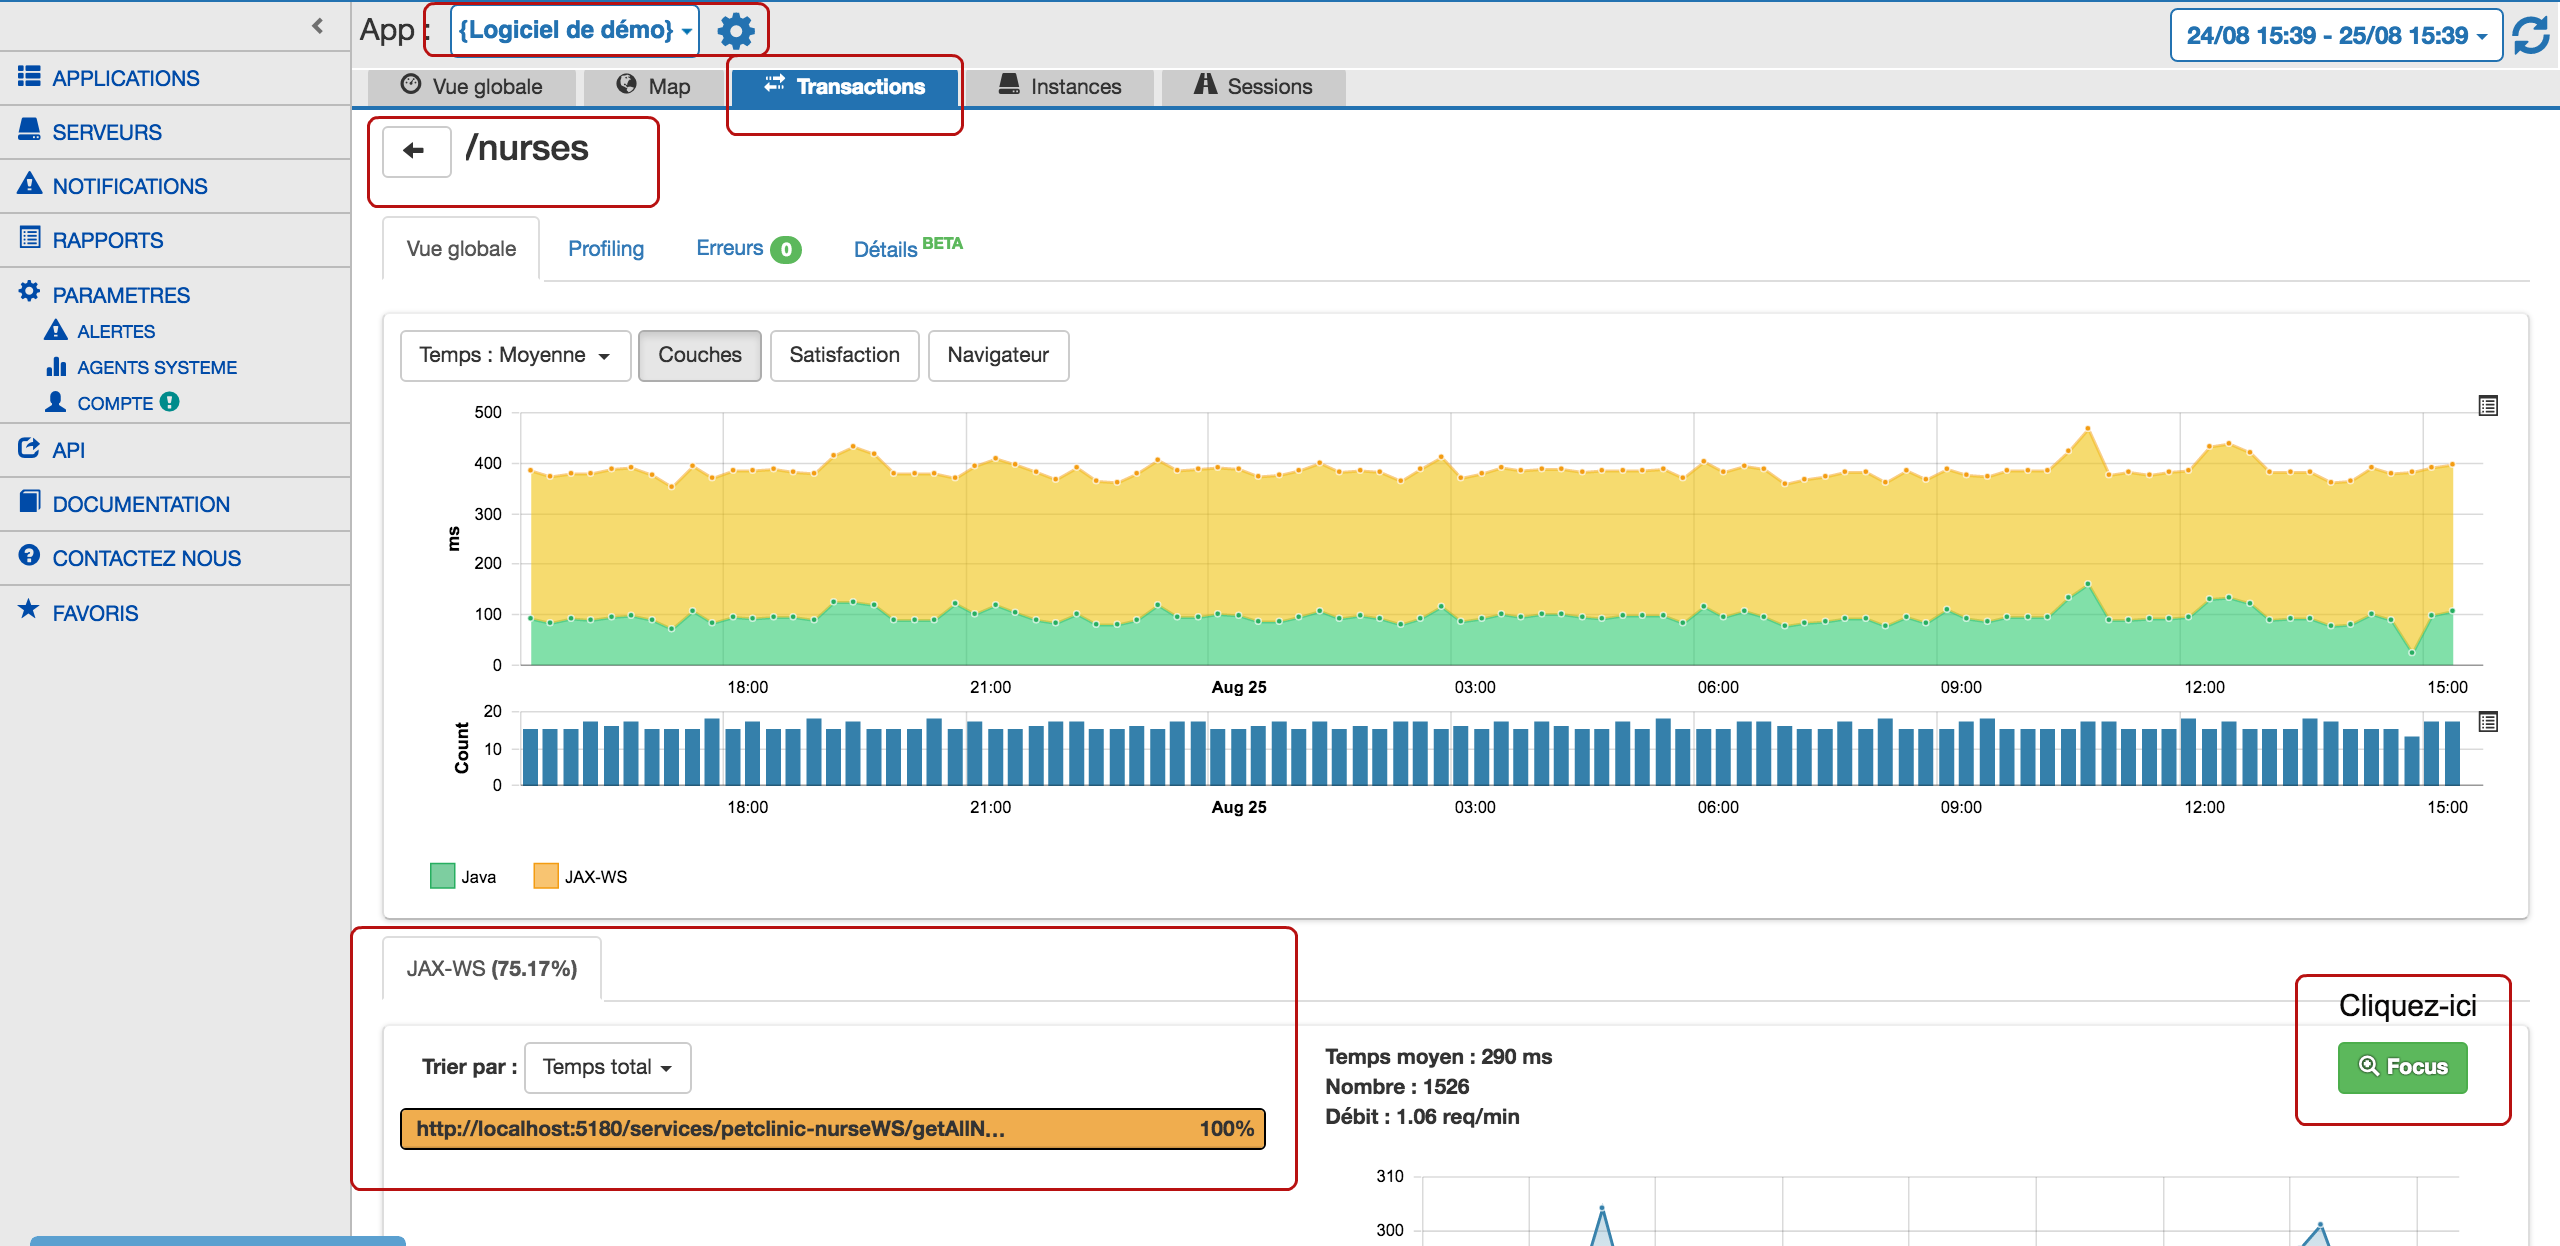Click the Java legend color swatch
2560x1246 pixels.
(442, 876)
